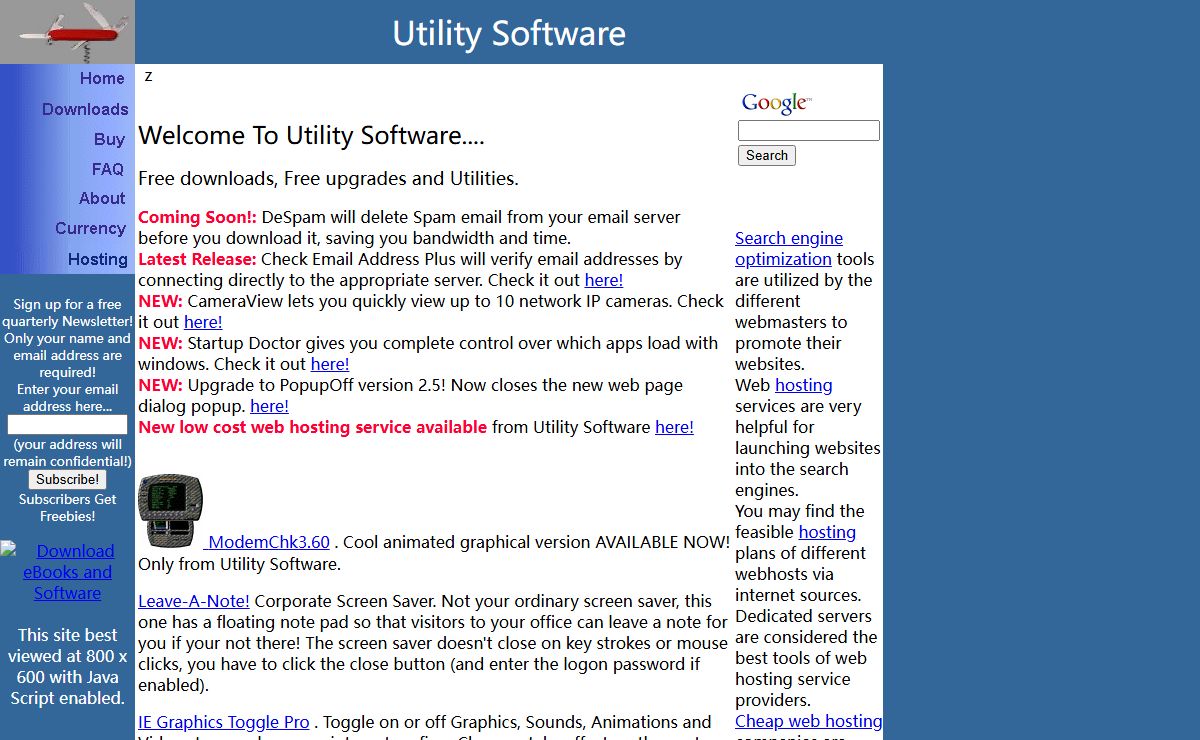Image resolution: width=1200 pixels, height=740 pixels.
Task: Follow the 'here!' link for PopupOff dialog popup
Action: (269, 406)
